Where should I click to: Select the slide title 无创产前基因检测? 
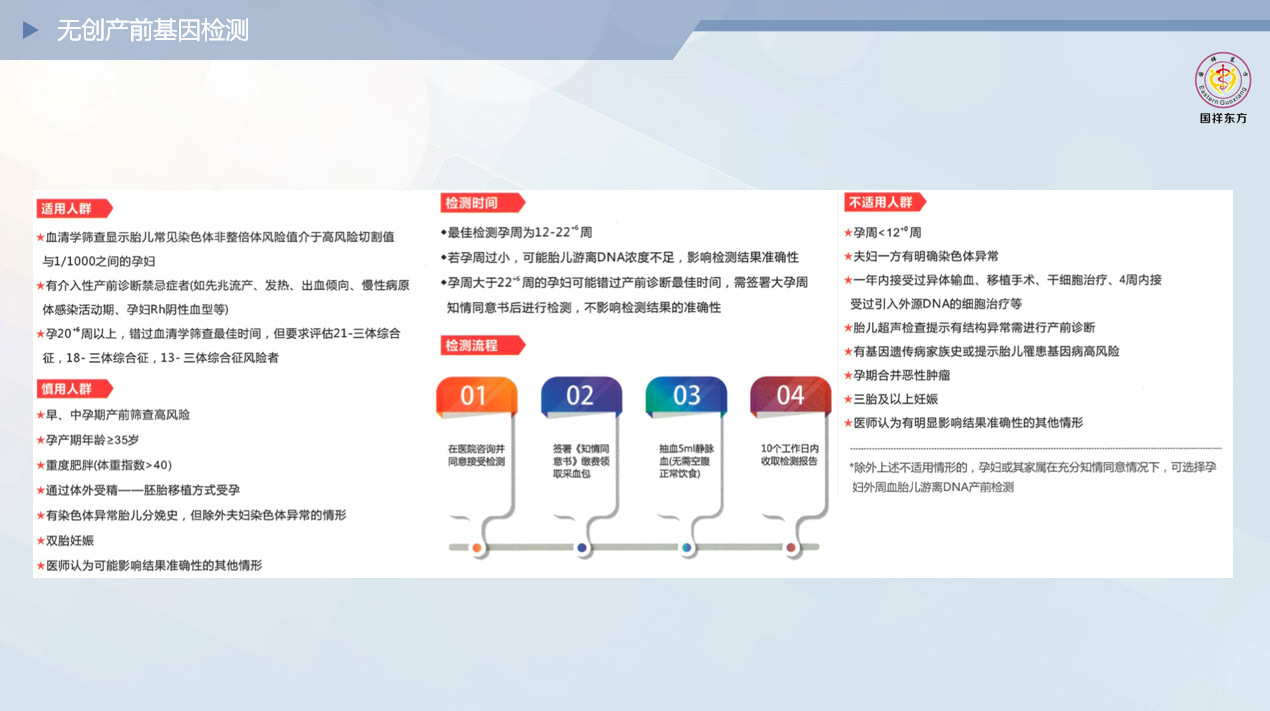(x=152, y=31)
